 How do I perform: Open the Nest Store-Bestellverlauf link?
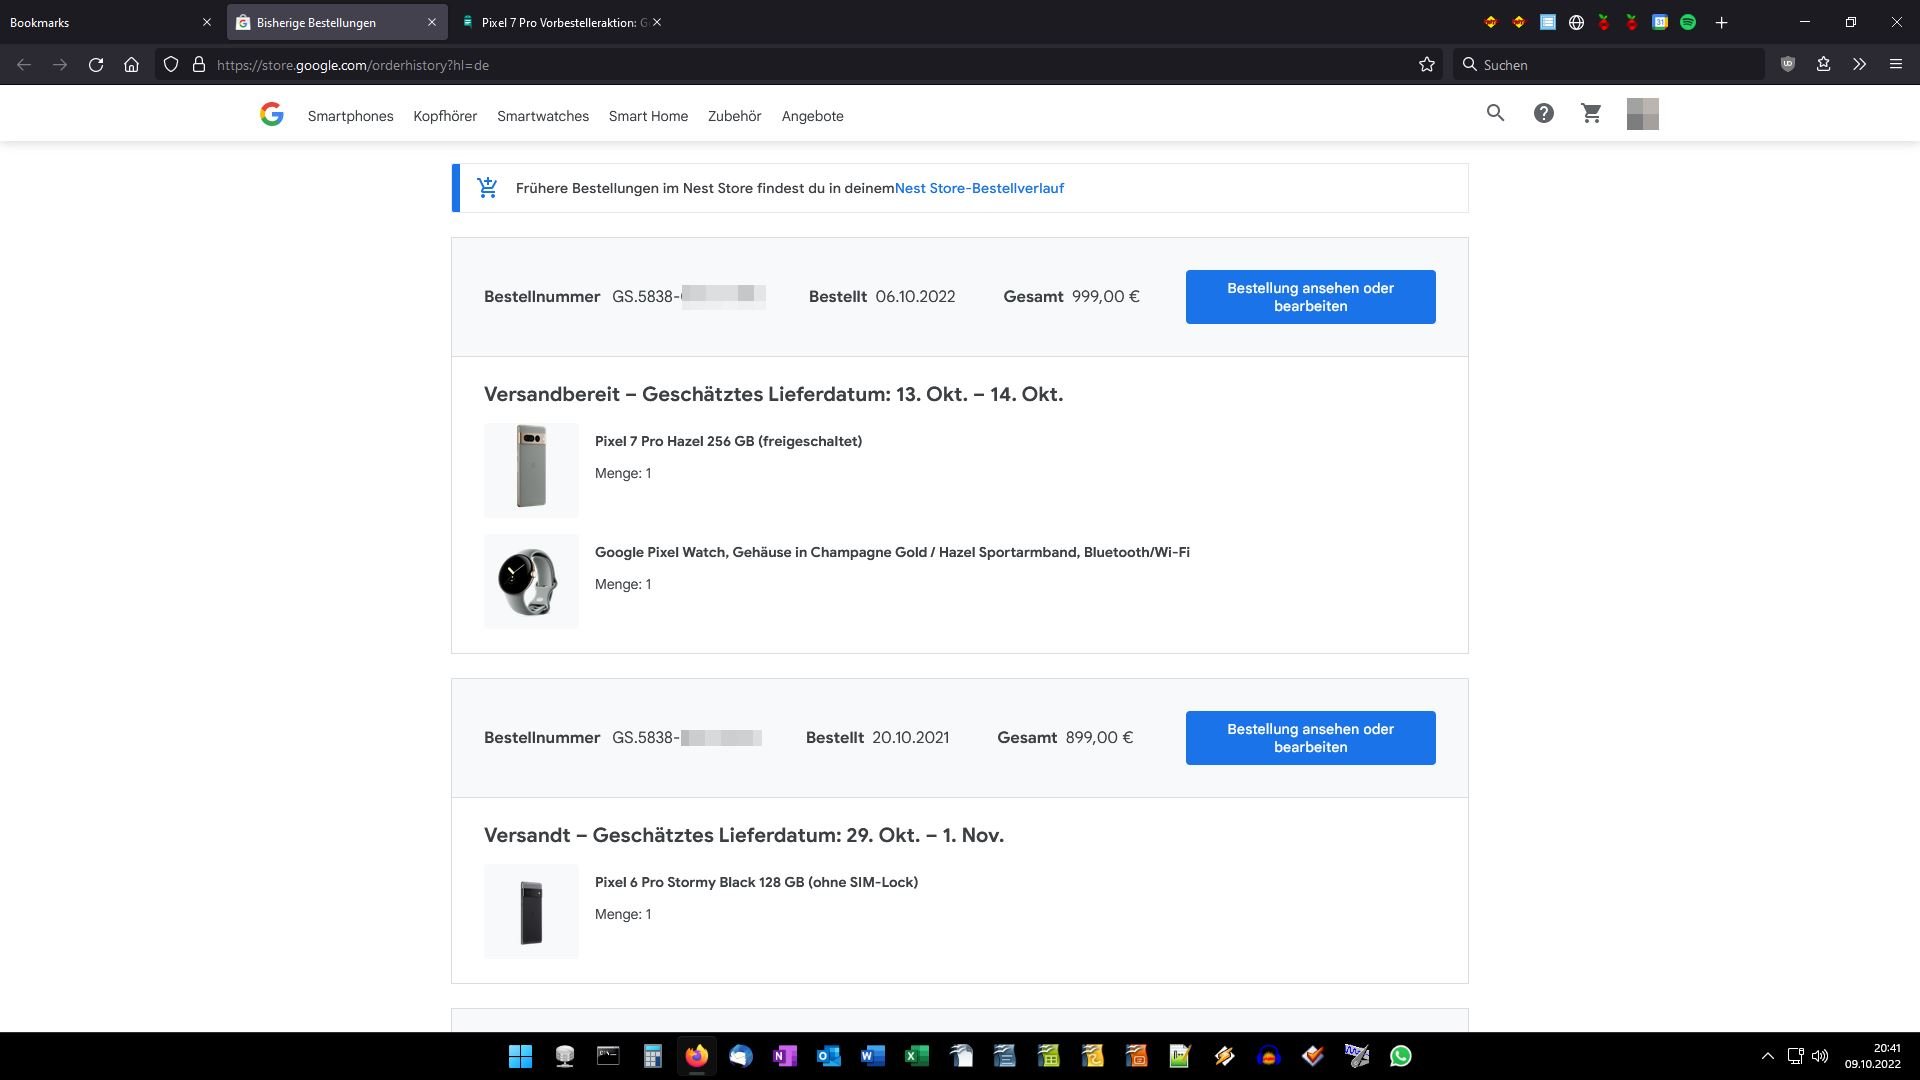[979, 188]
